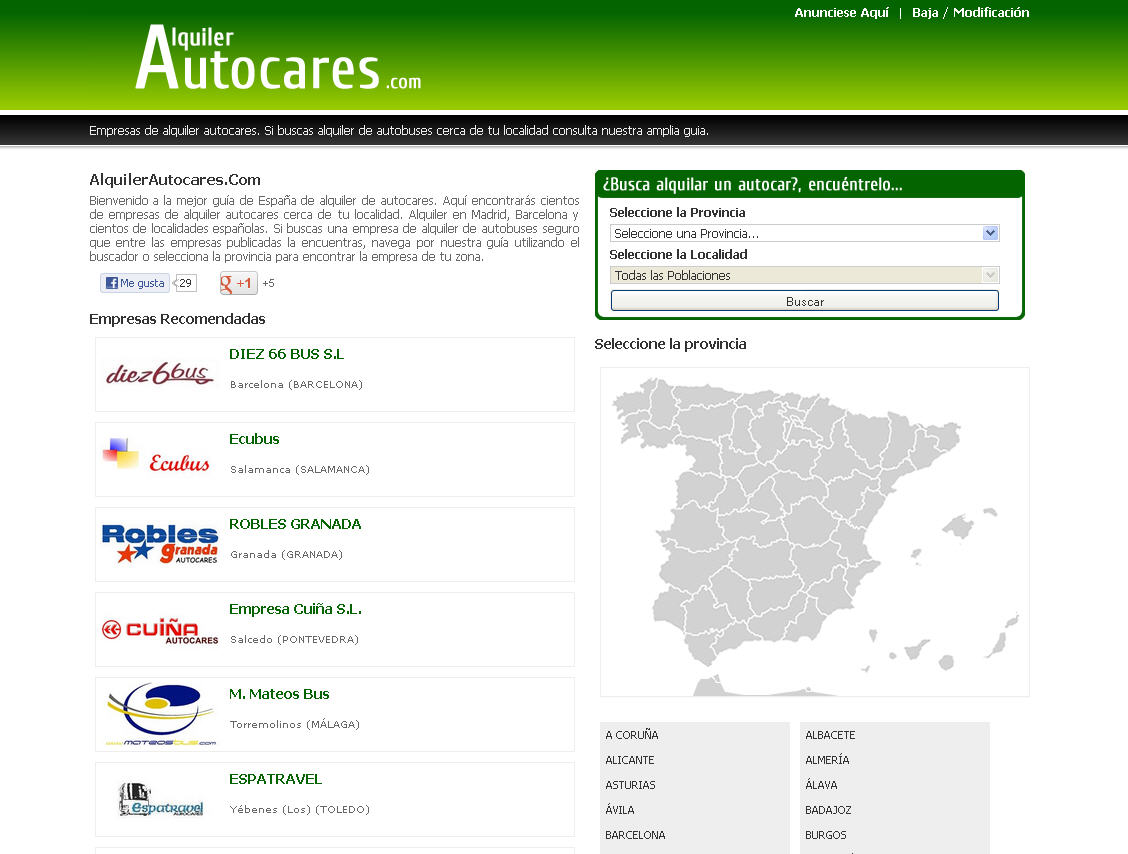Viewport: 1128px width, 854px height.
Task: Click the Salcedo (PONTEVEDRA) location text
Action: (x=294, y=639)
